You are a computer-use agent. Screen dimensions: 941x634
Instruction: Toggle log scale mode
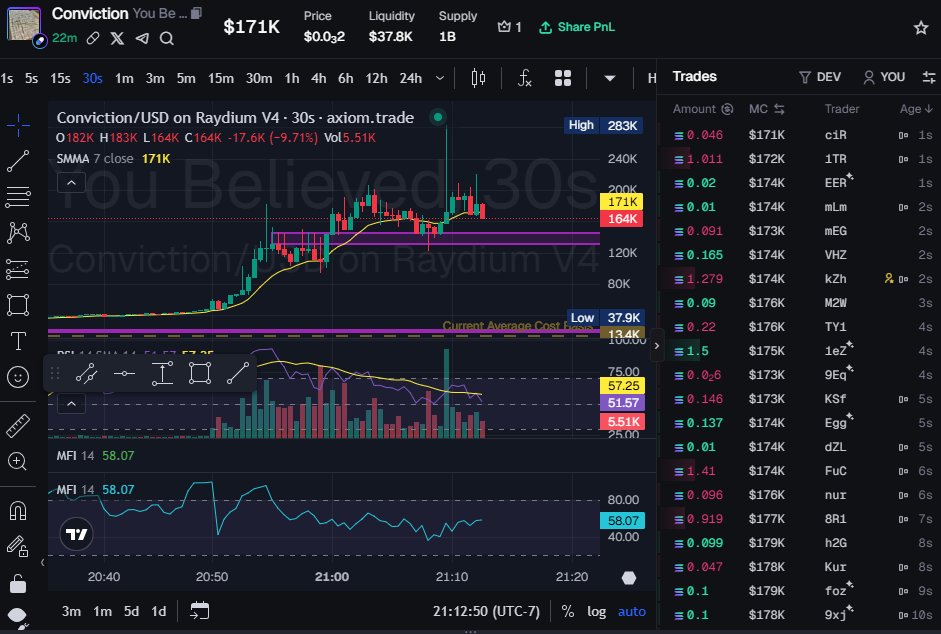point(596,611)
